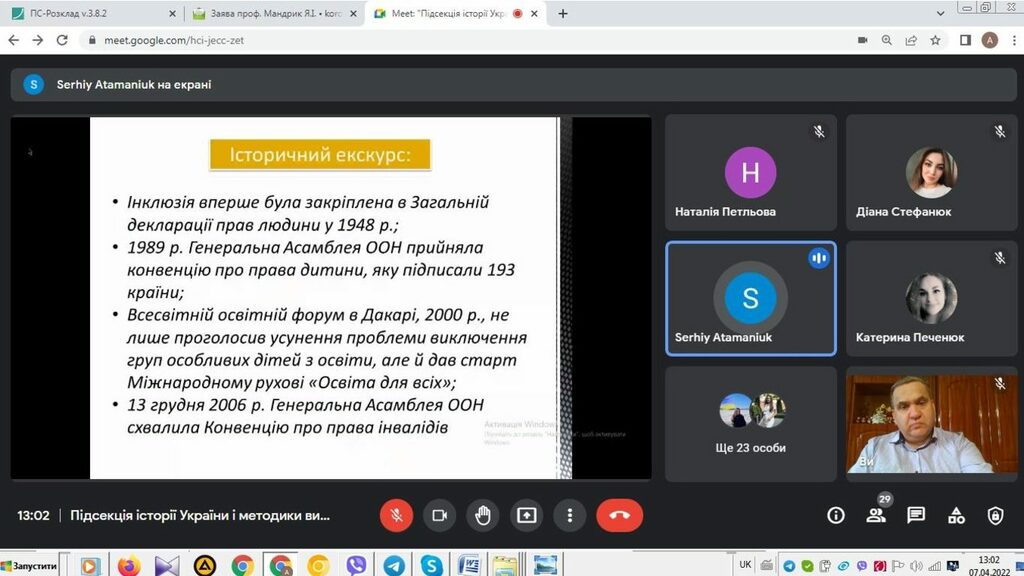Open the Activities panel icon
The height and width of the screenshot is (576, 1024).
point(956,515)
